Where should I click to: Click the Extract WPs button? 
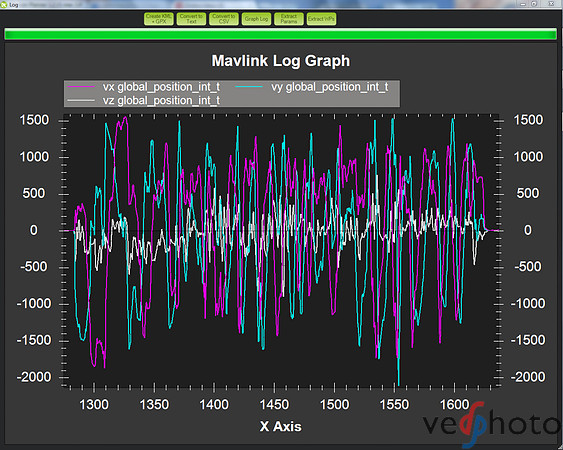pos(321,19)
